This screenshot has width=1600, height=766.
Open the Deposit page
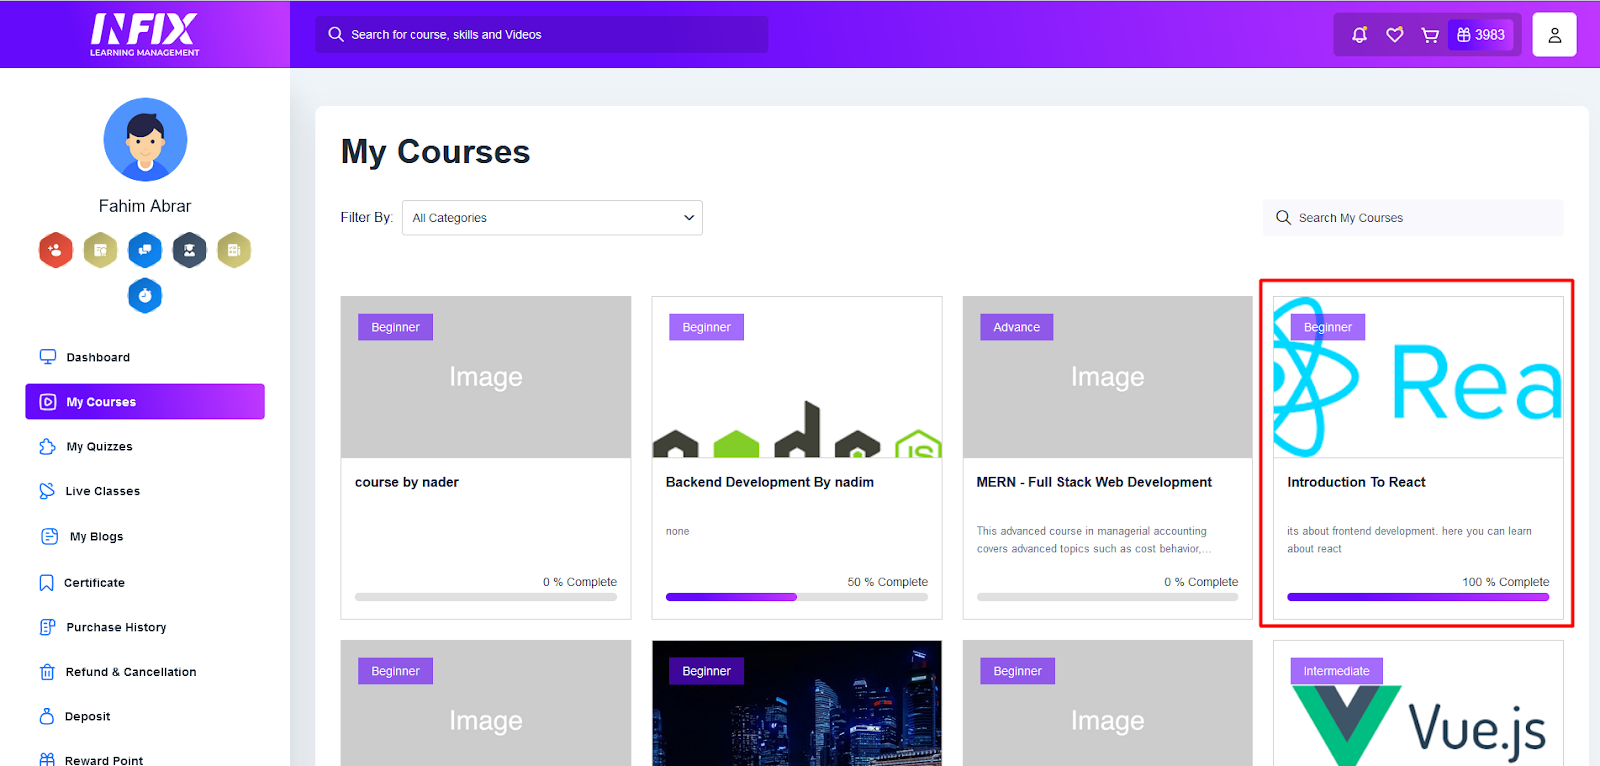[x=88, y=717]
